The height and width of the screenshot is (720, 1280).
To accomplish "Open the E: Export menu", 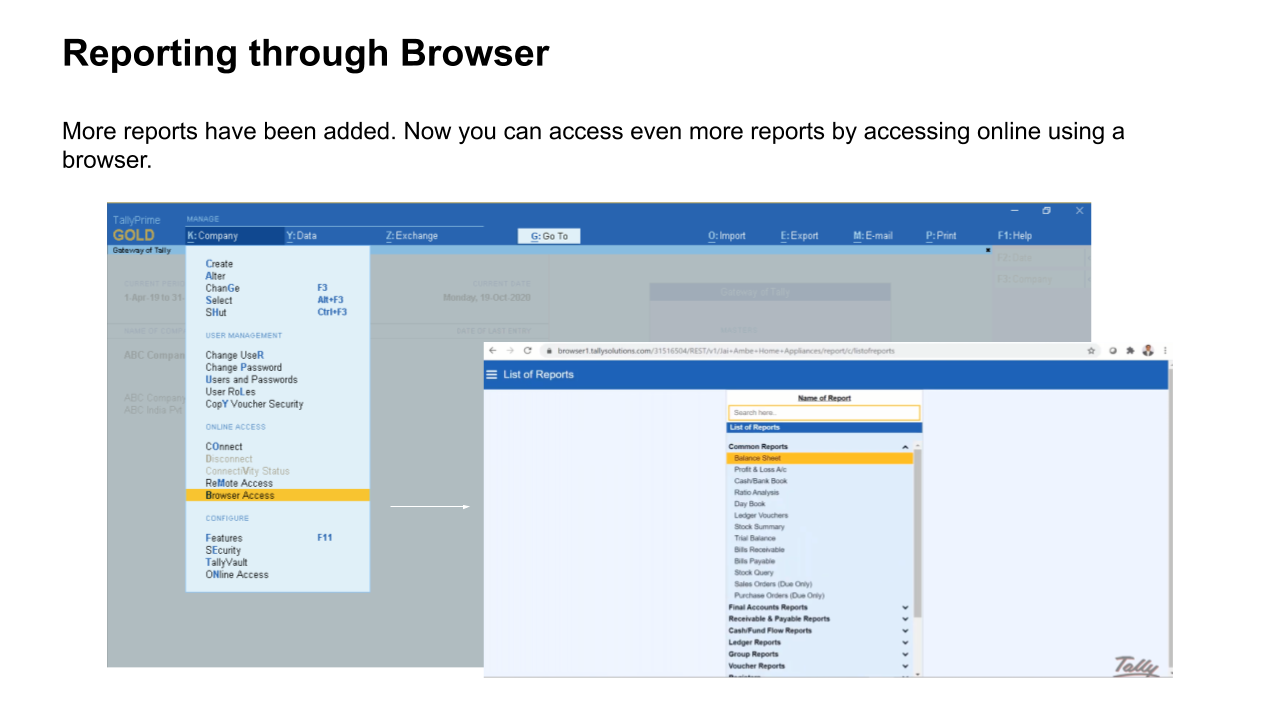I will (799, 236).
